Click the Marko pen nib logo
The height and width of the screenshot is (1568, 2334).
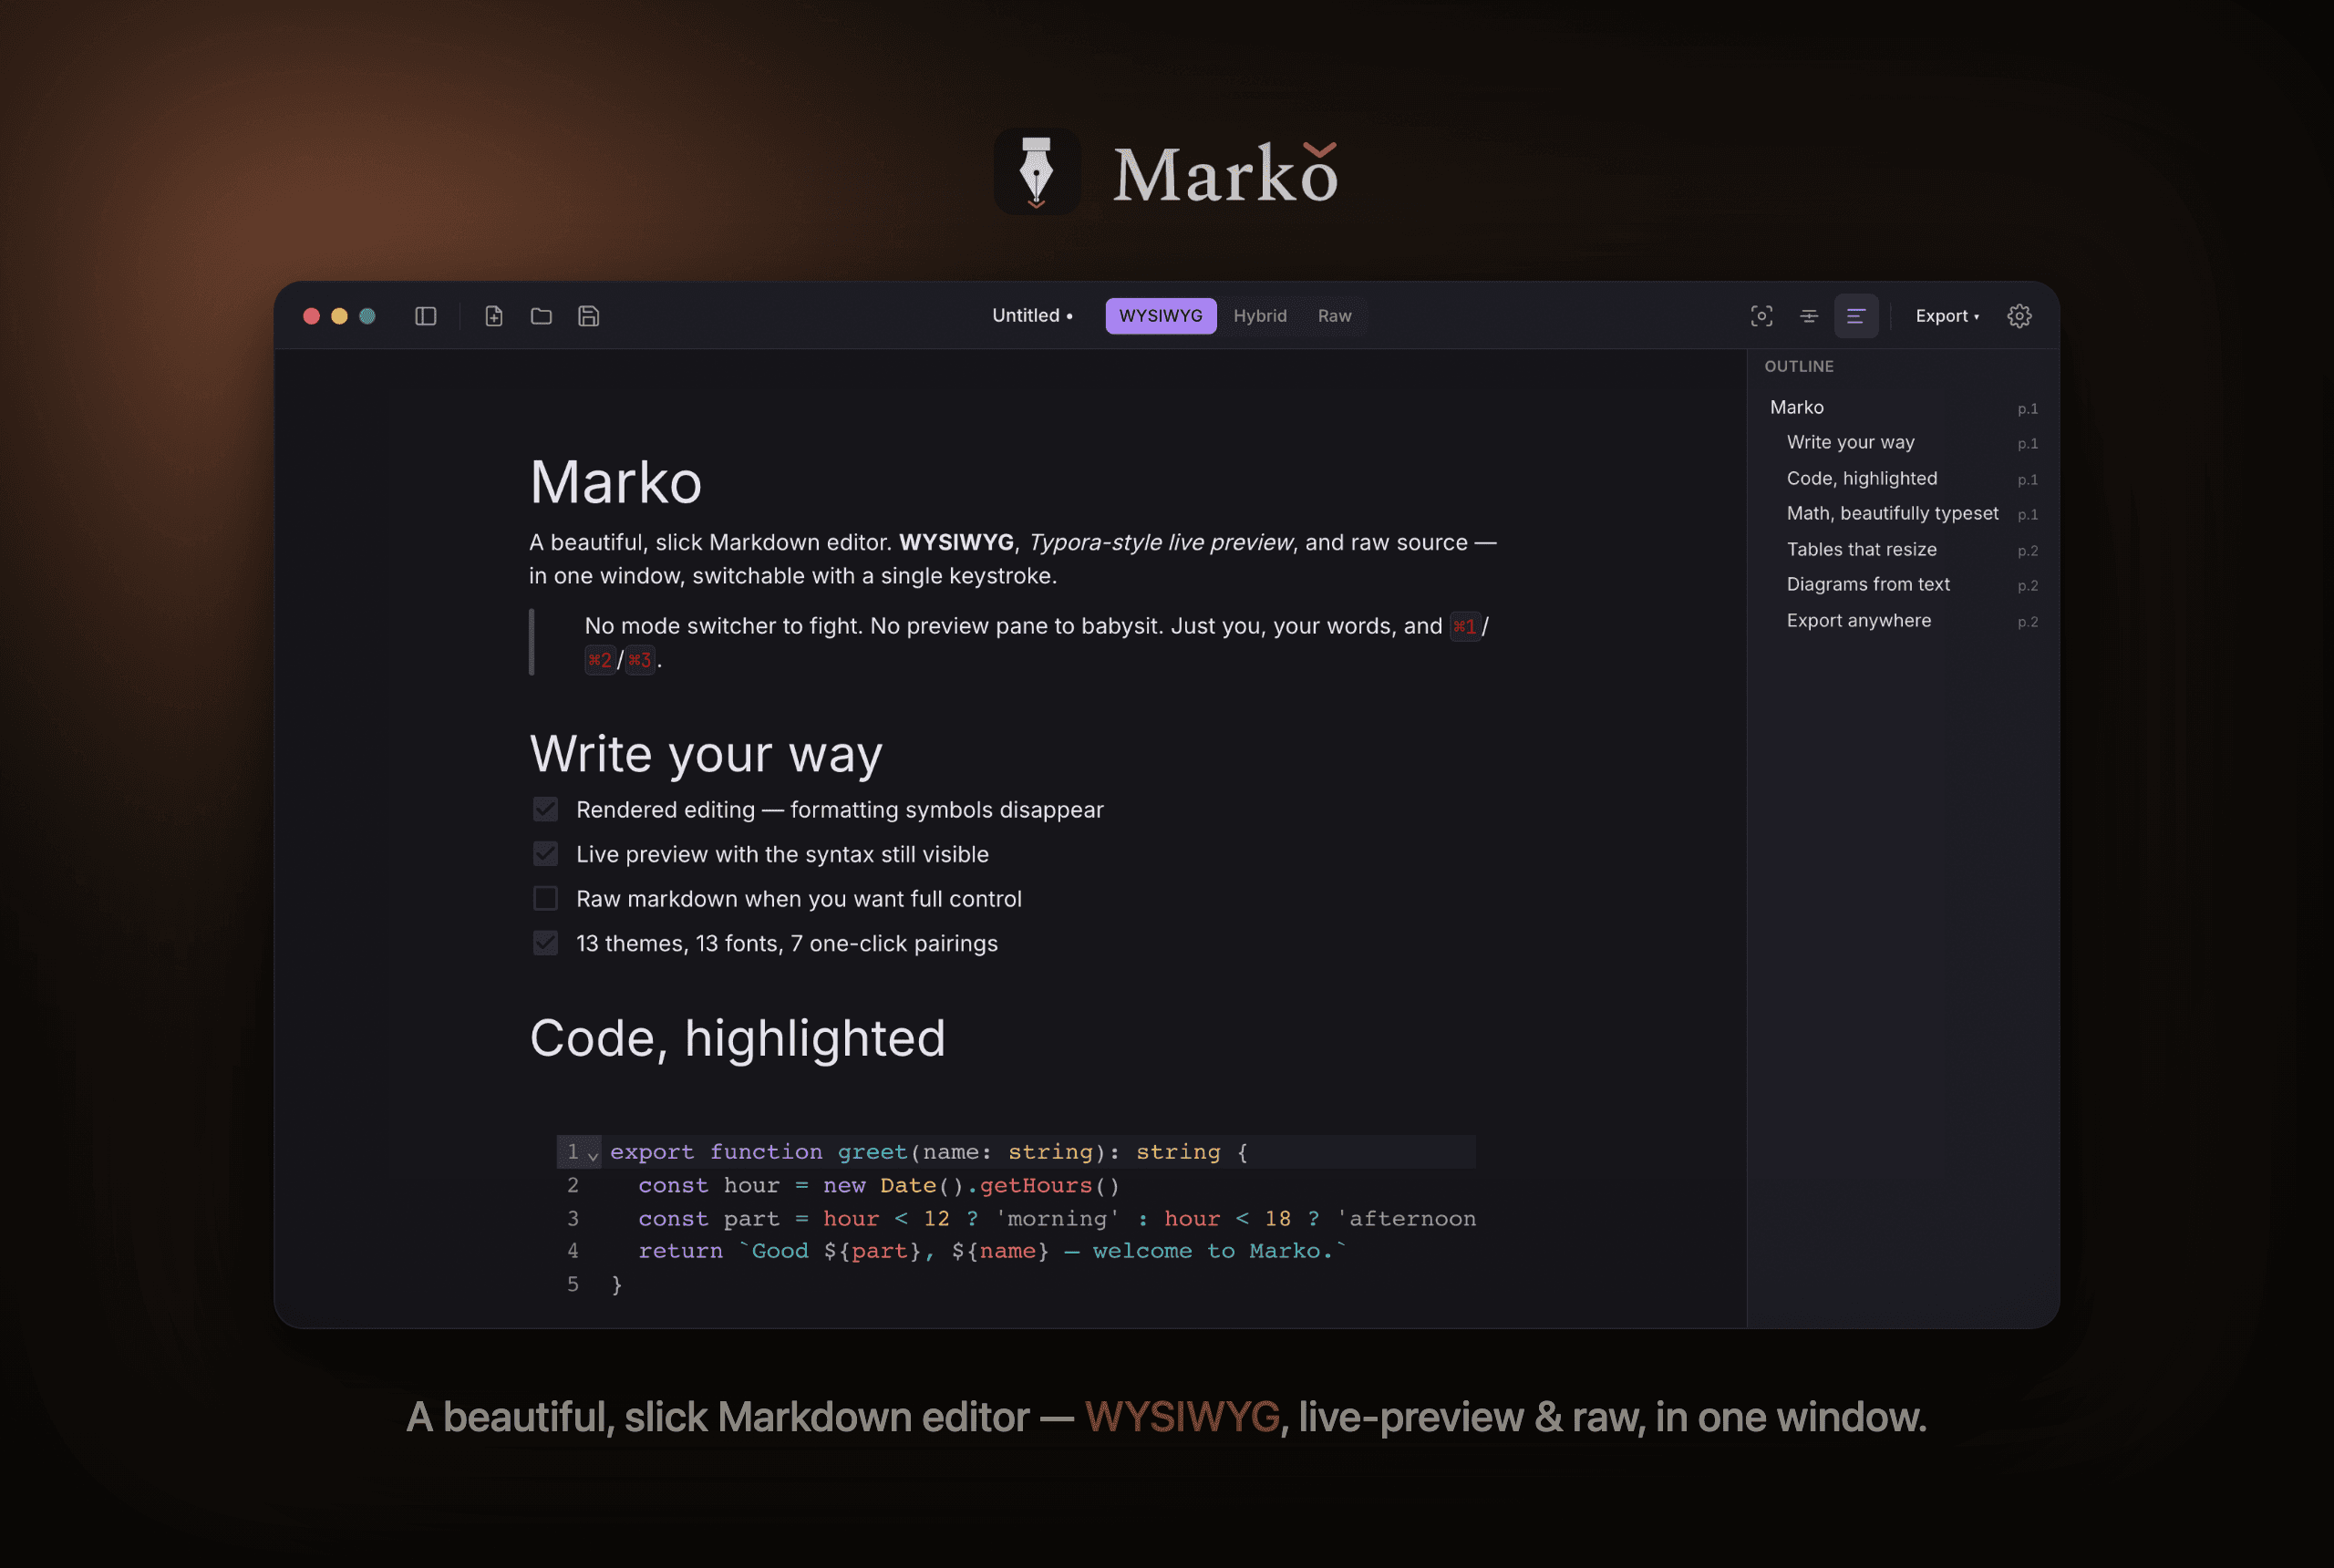(1037, 171)
